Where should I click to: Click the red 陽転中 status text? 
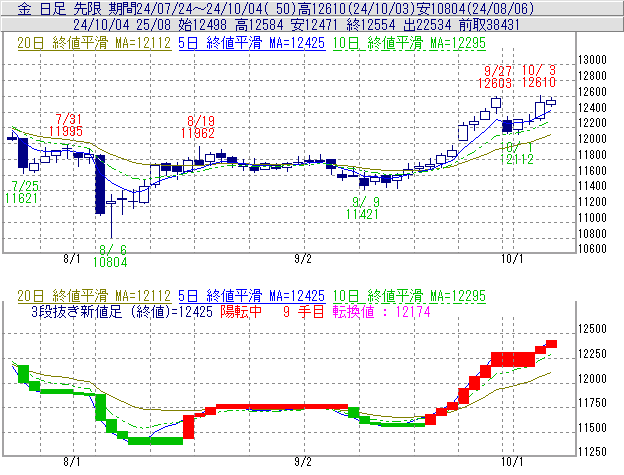coord(242,311)
